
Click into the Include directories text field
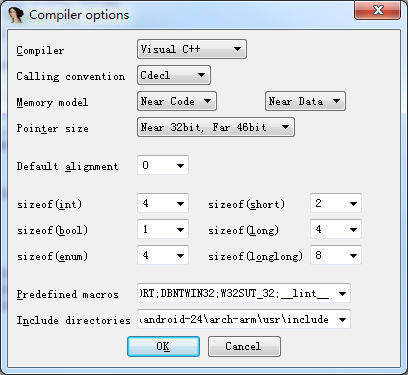coord(236,319)
